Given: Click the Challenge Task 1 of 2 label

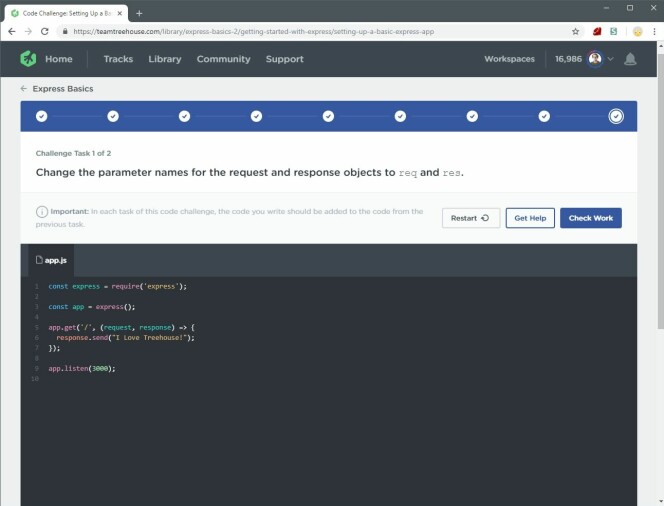Looking at the screenshot, I should point(73,153).
